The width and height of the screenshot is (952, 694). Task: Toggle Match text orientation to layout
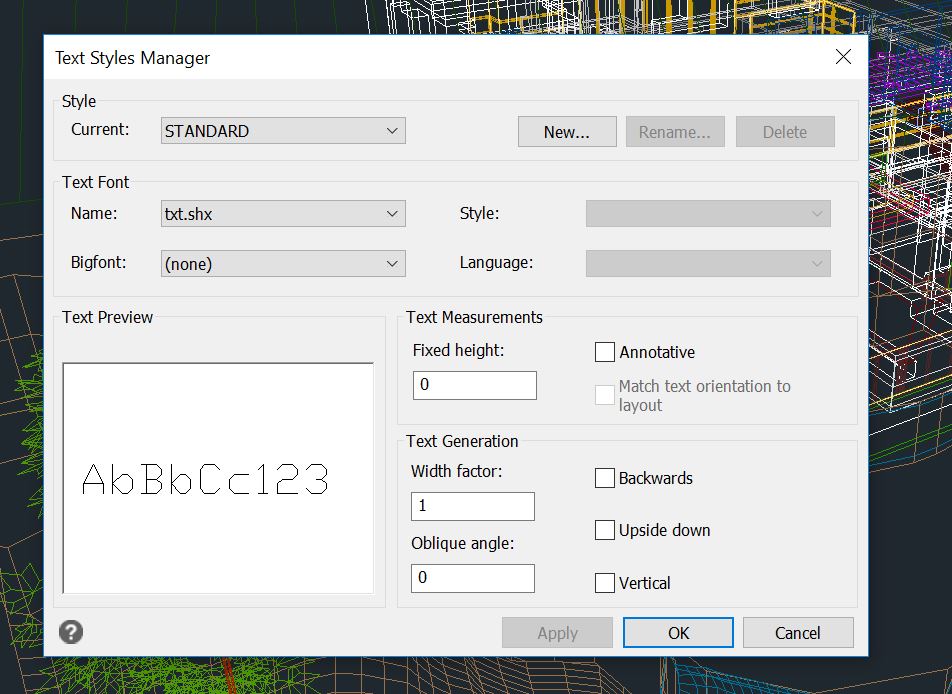pos(605,395)
